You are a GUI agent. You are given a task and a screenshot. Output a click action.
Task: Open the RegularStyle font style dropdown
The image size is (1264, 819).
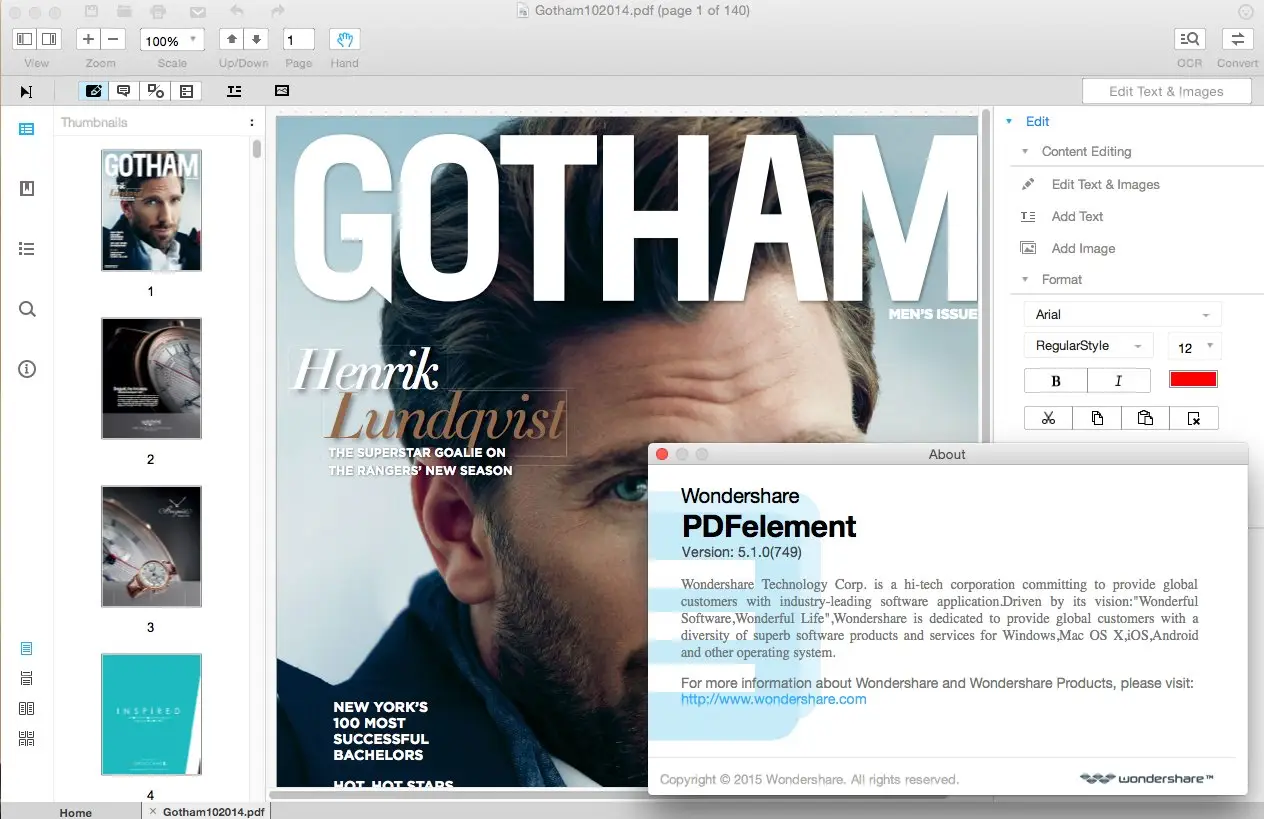[x=1088, y=346]
